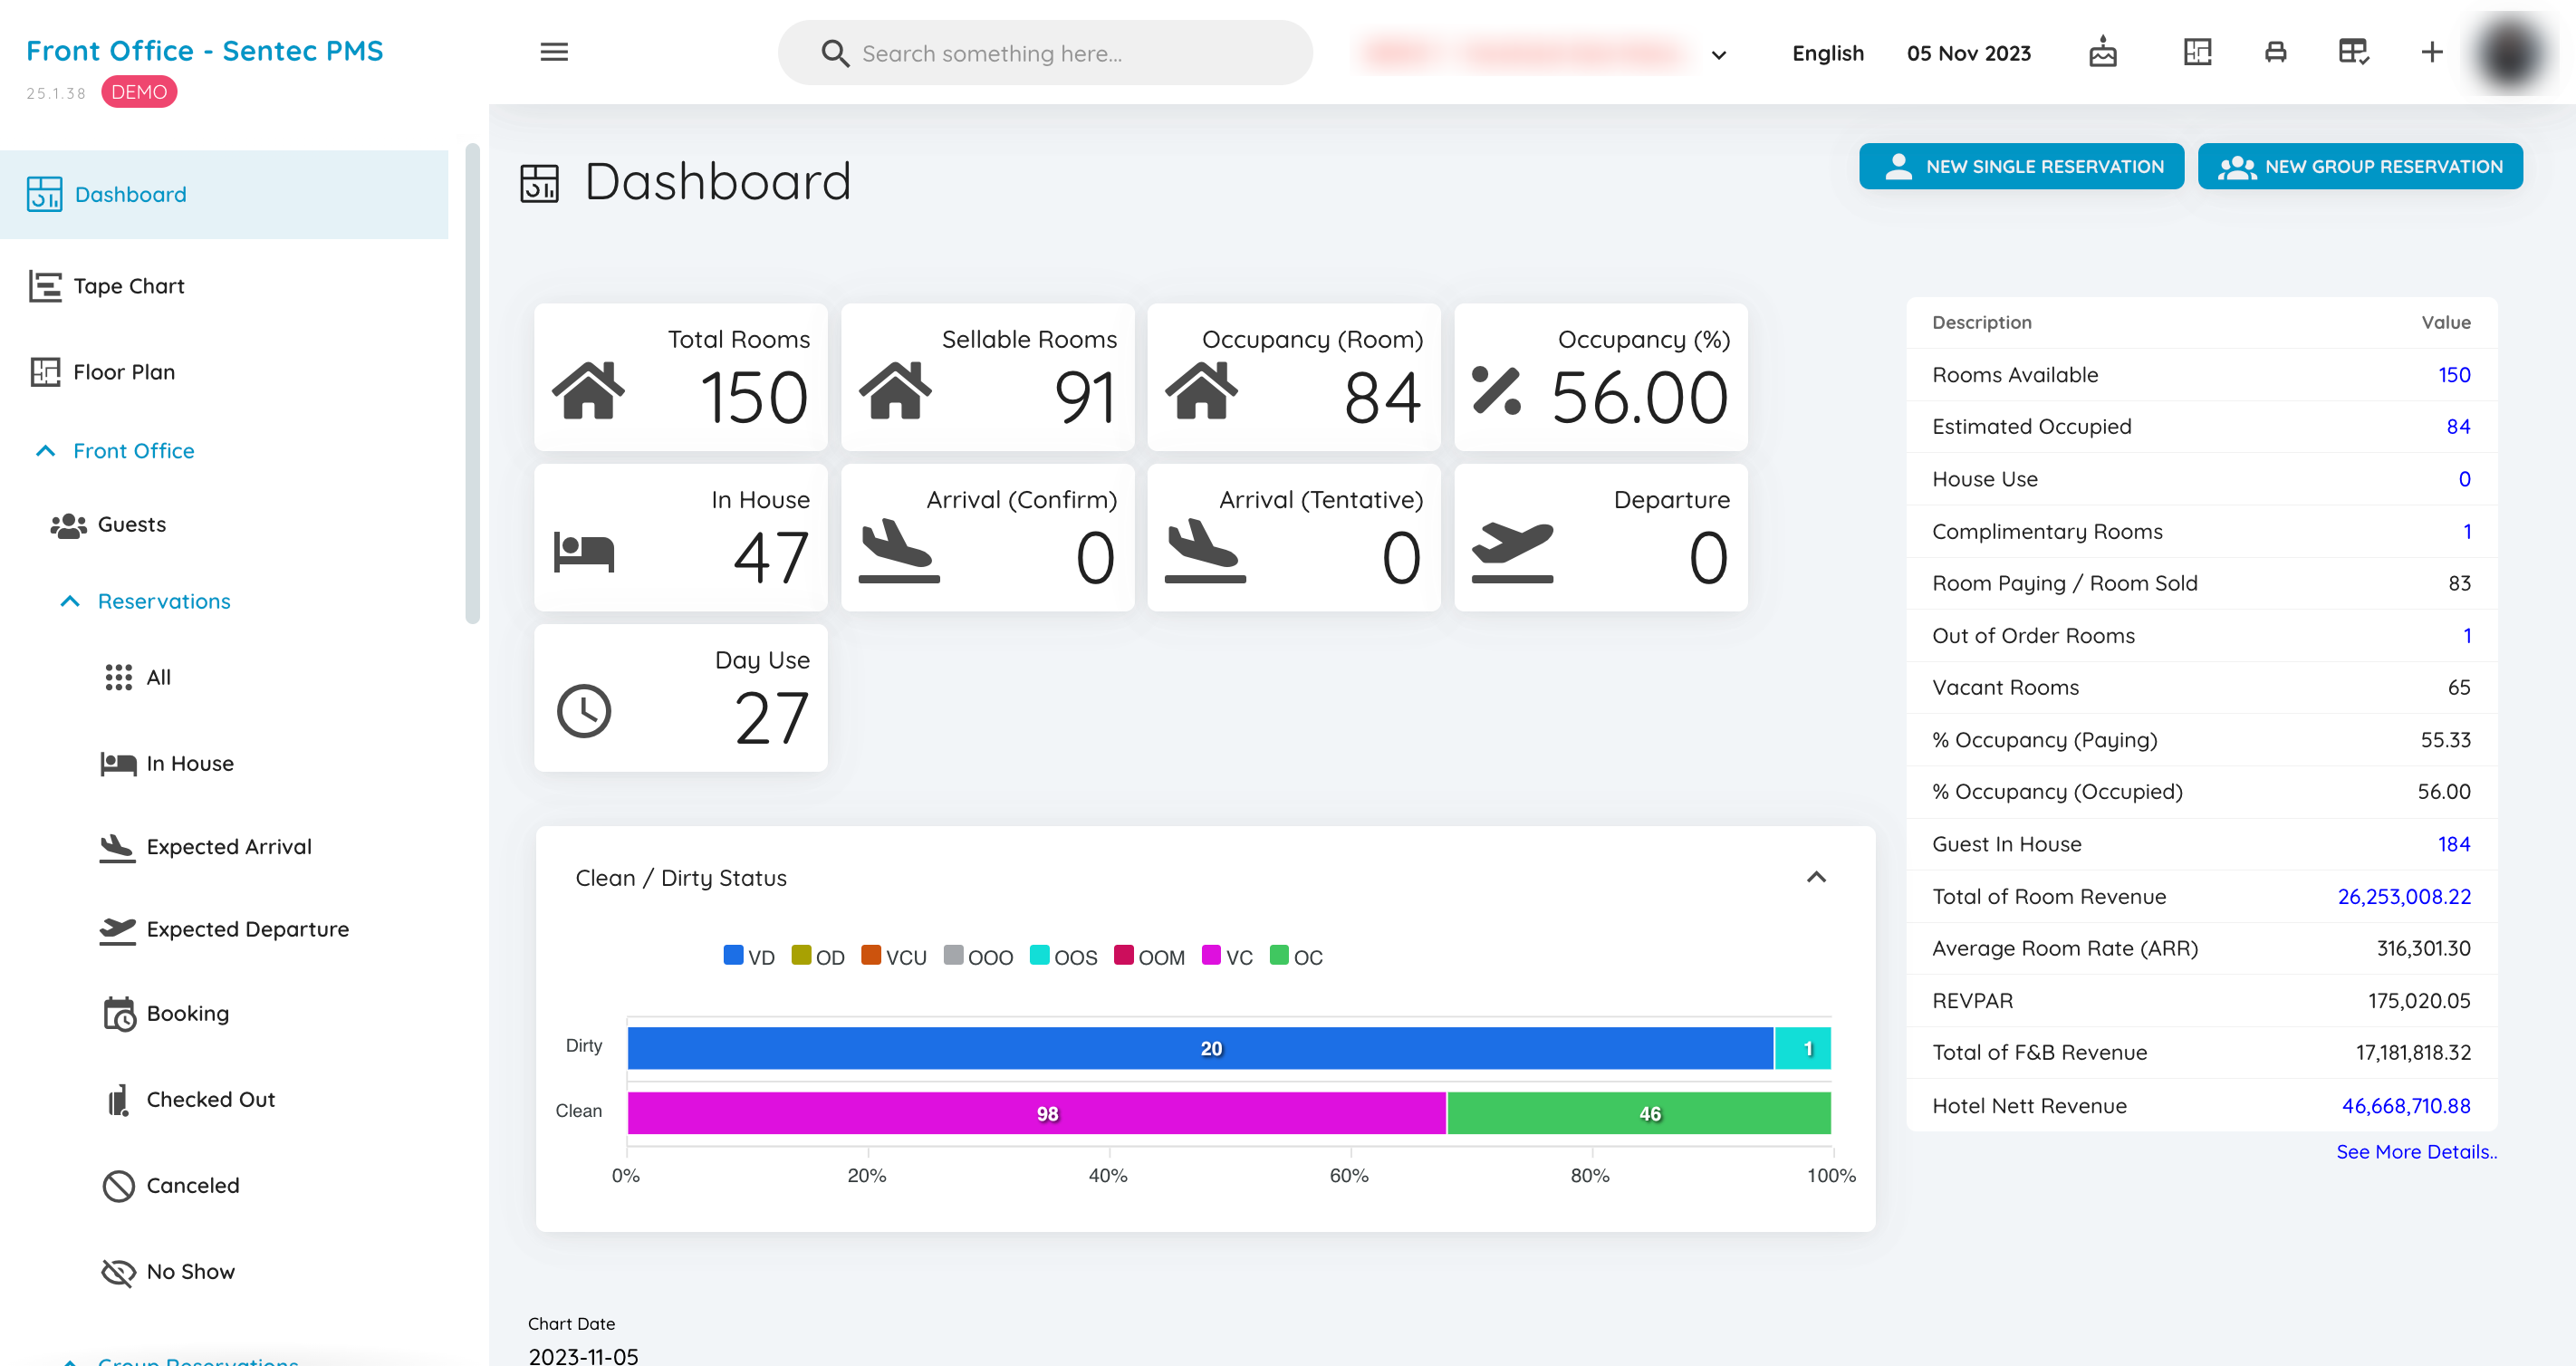The width and height of the screenshot is (2576, 1366).
Task: Click the Booking calendar icon
Action: click(119, 1013)
